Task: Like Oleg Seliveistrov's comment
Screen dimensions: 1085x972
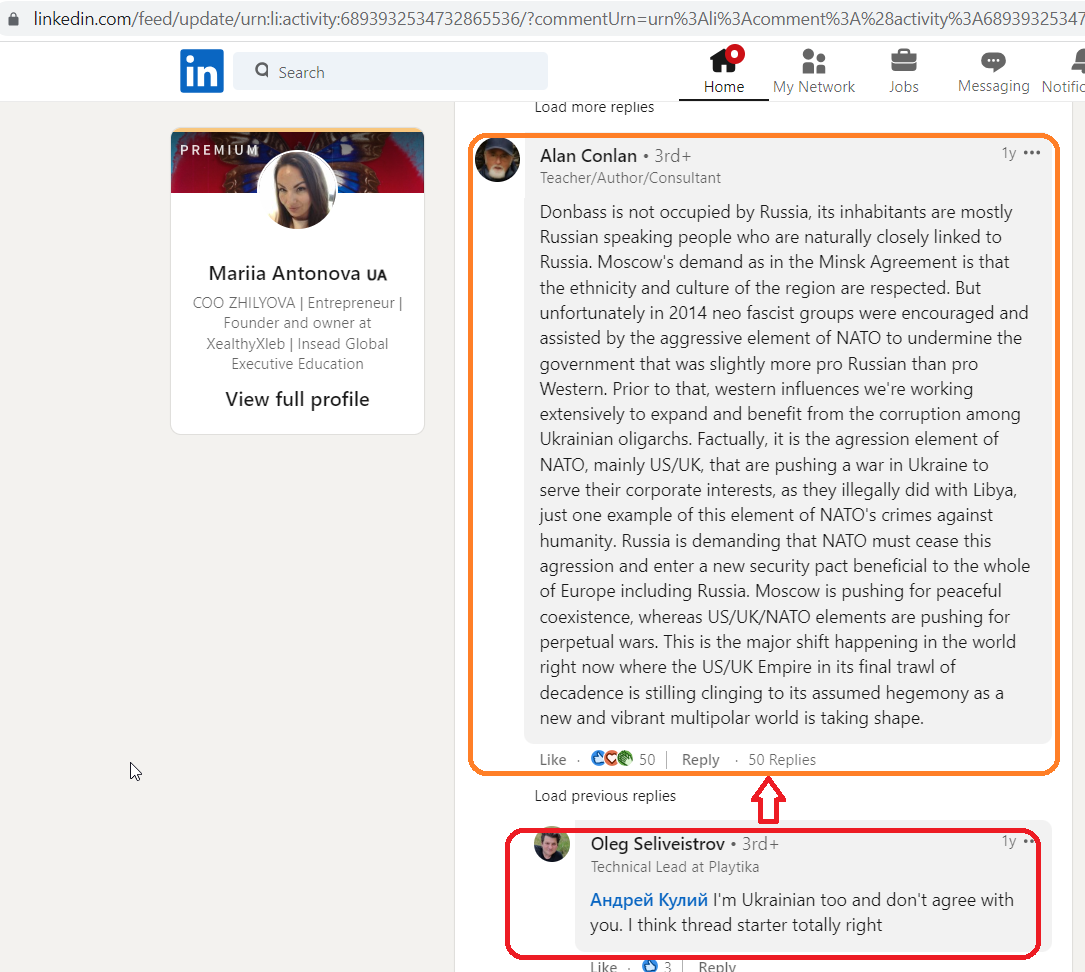Action: pyautogui.click(x=603, y=966)
